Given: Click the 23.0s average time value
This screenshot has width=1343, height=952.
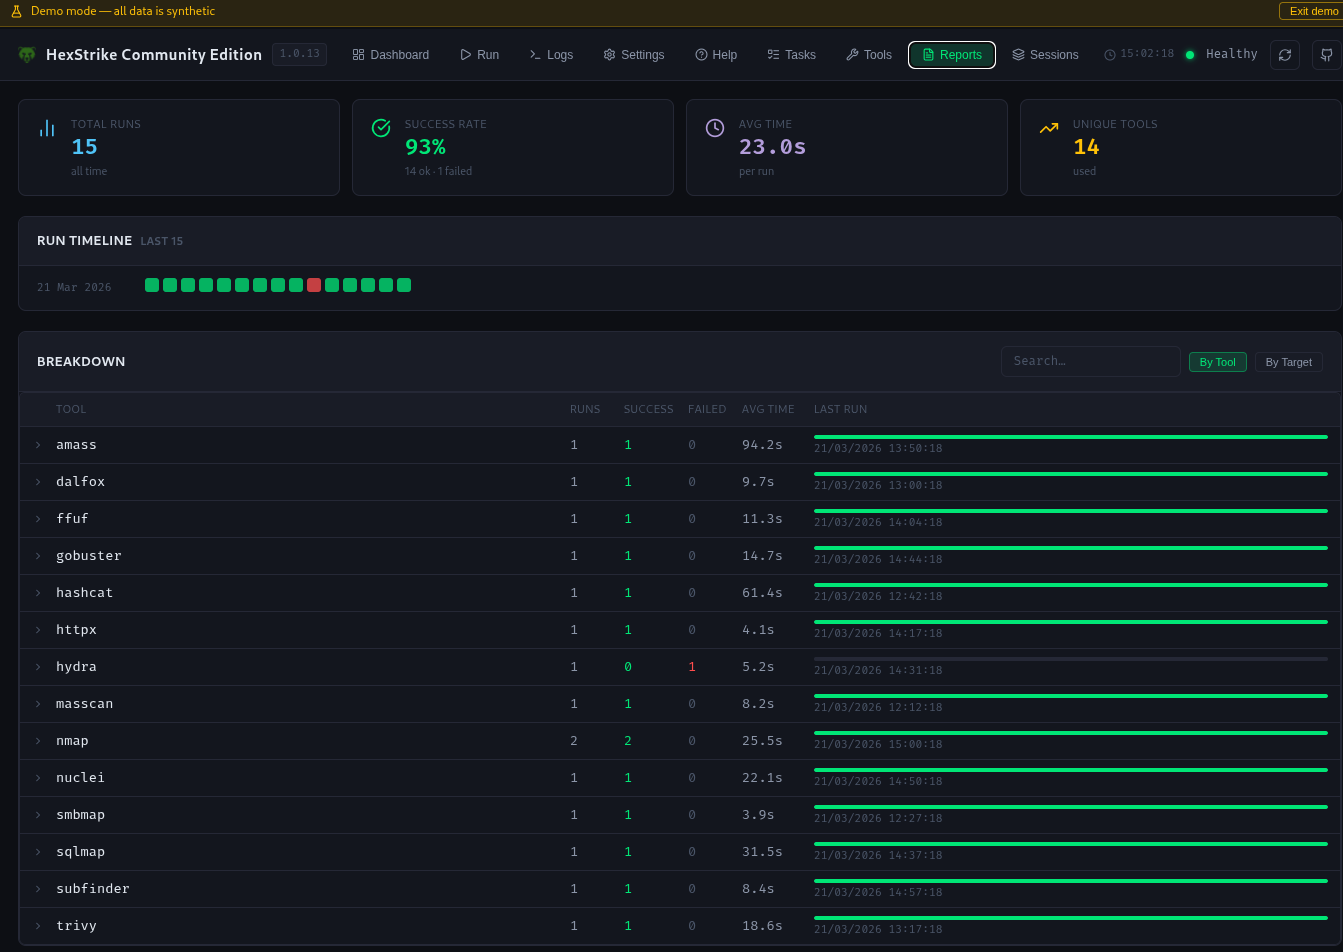Looking at the screenshot, I should (772, 147).
